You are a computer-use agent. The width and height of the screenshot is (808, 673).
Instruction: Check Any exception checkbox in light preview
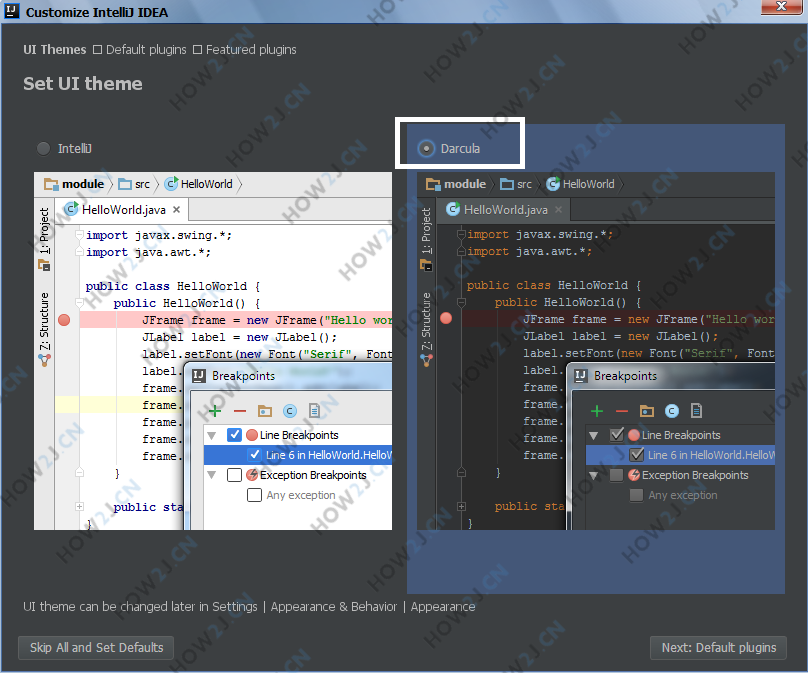tap(254, 495)
